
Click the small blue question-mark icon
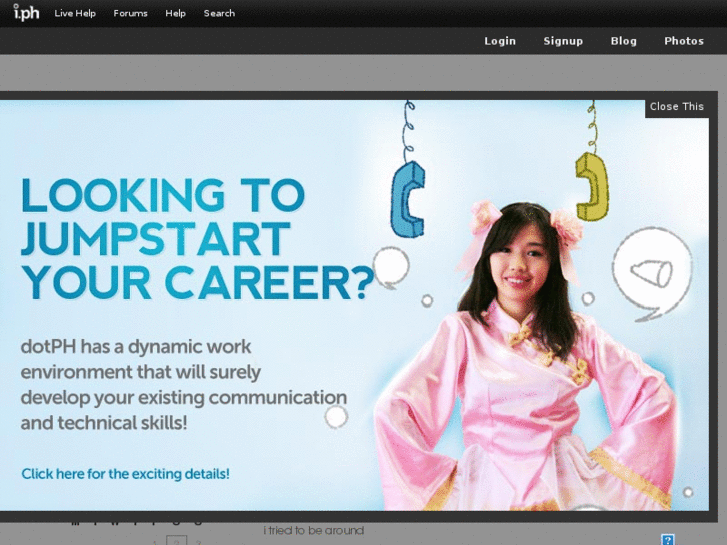tap(667, 539)
